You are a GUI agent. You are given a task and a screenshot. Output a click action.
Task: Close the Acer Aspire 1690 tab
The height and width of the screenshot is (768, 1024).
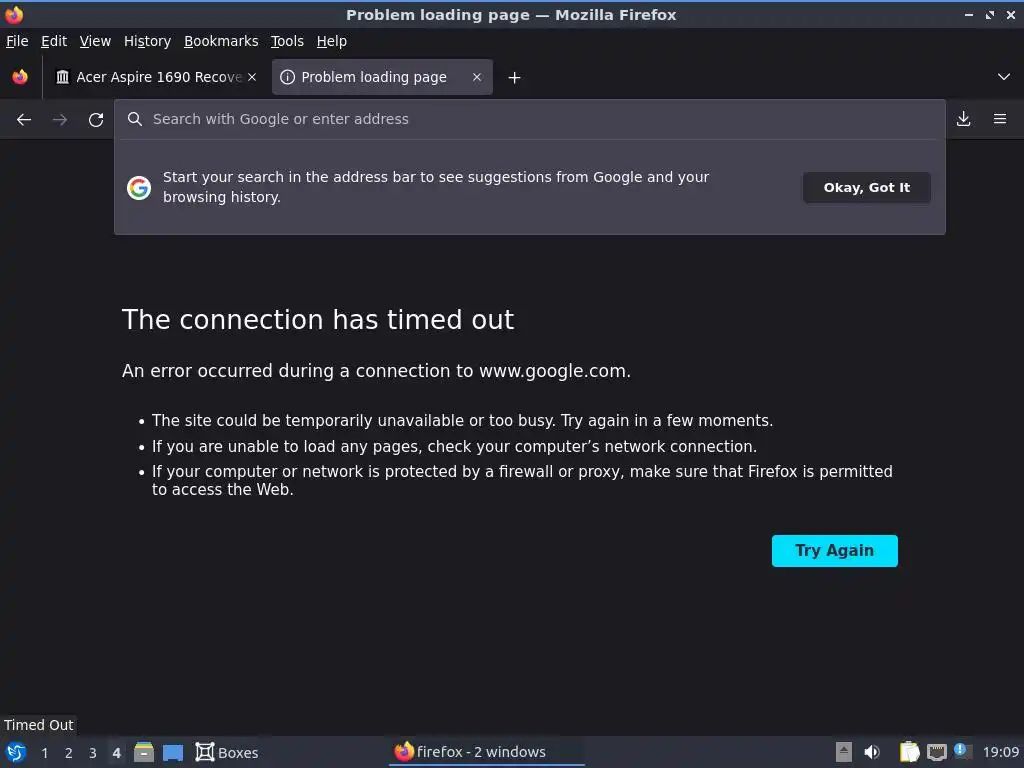[x=252, y=77]
